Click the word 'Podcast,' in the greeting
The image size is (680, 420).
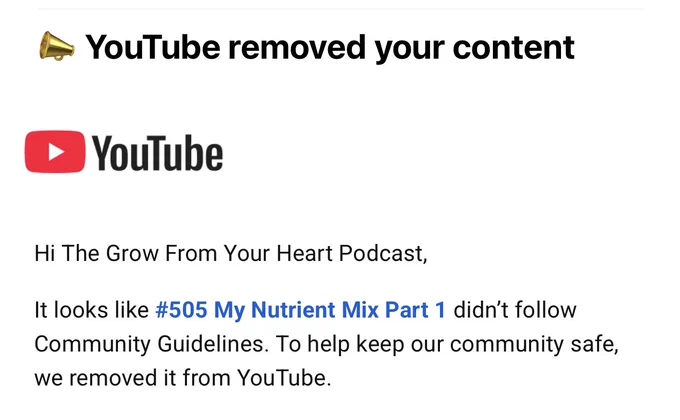click(383, 253)
